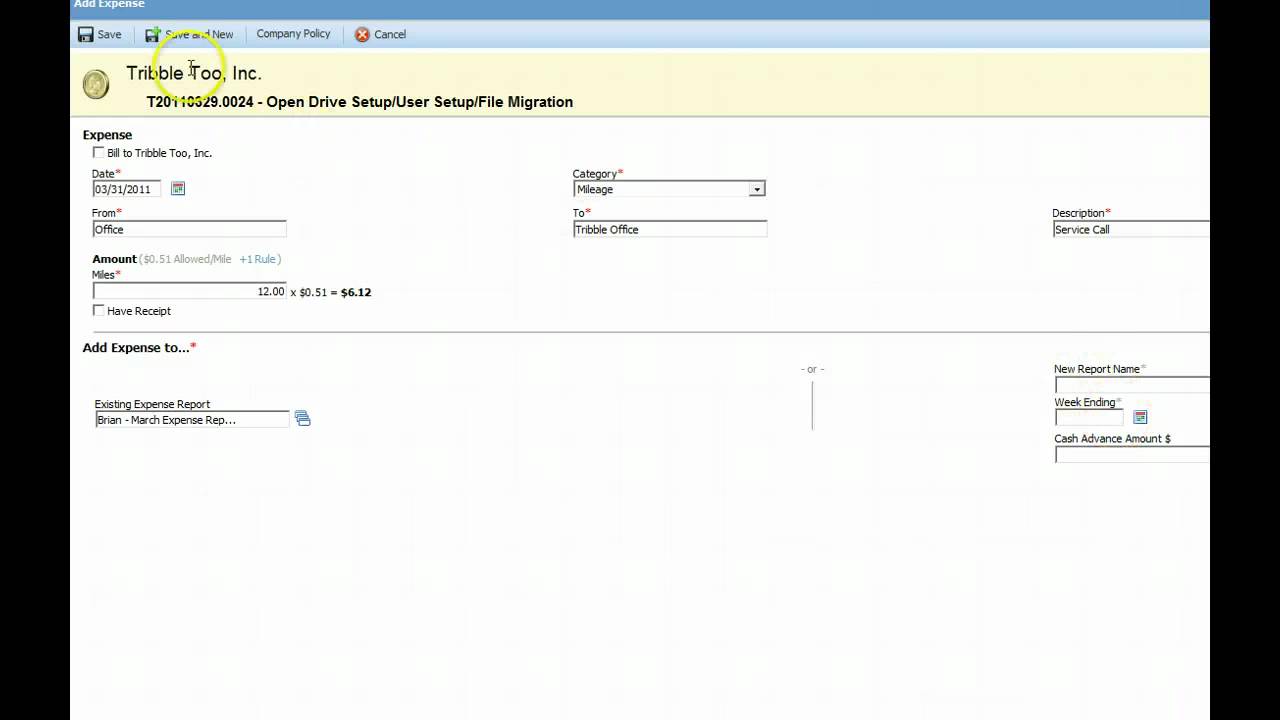1280x720 pixels.
Task: Click the Description field with Service Call
Action: pos(1131,229)
